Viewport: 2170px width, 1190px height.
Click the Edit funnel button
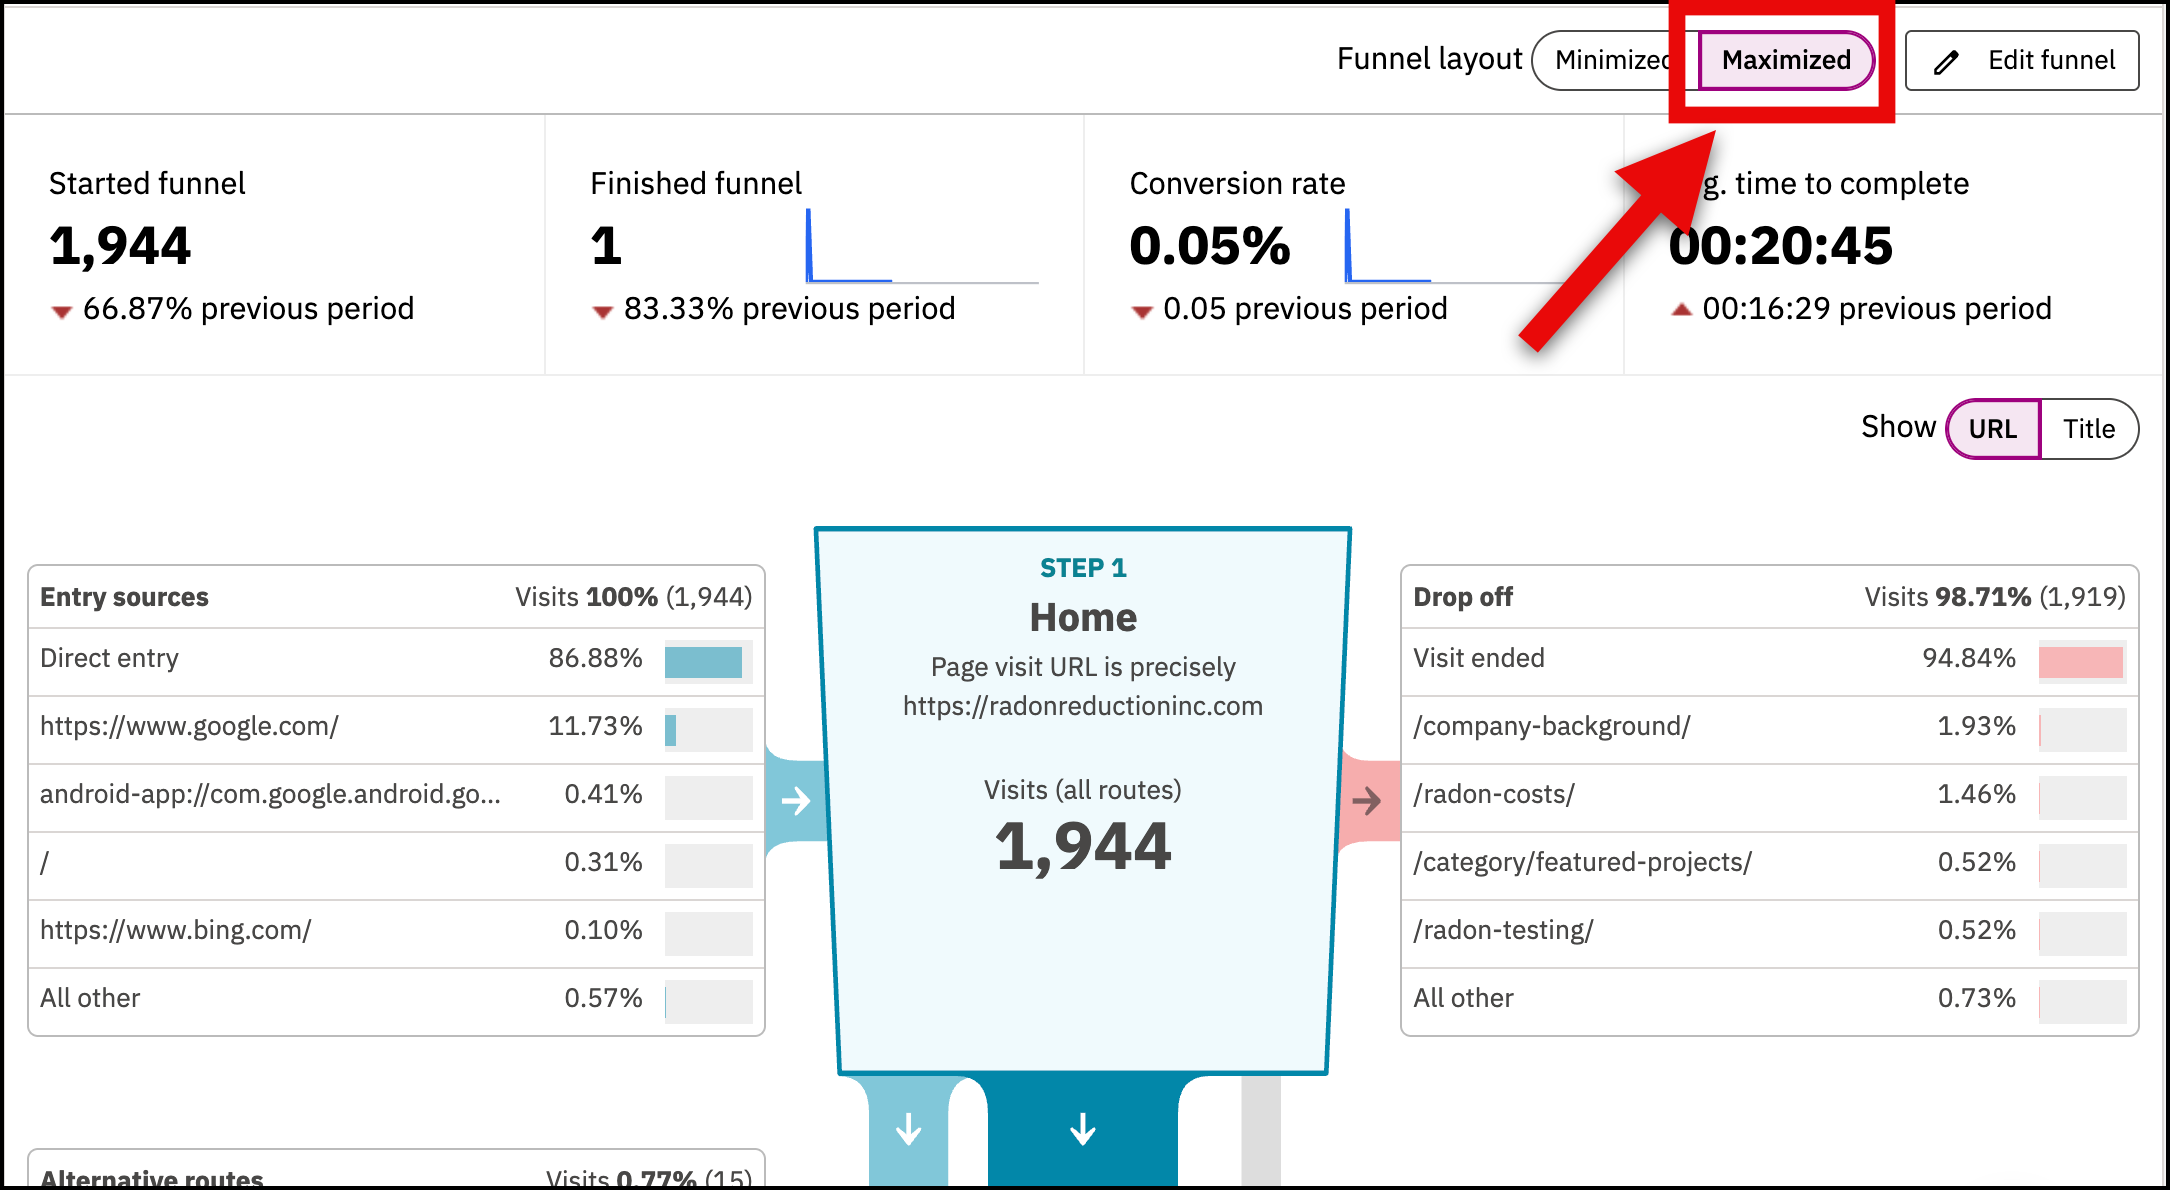pyautogui.click(x=2021, y=60)
